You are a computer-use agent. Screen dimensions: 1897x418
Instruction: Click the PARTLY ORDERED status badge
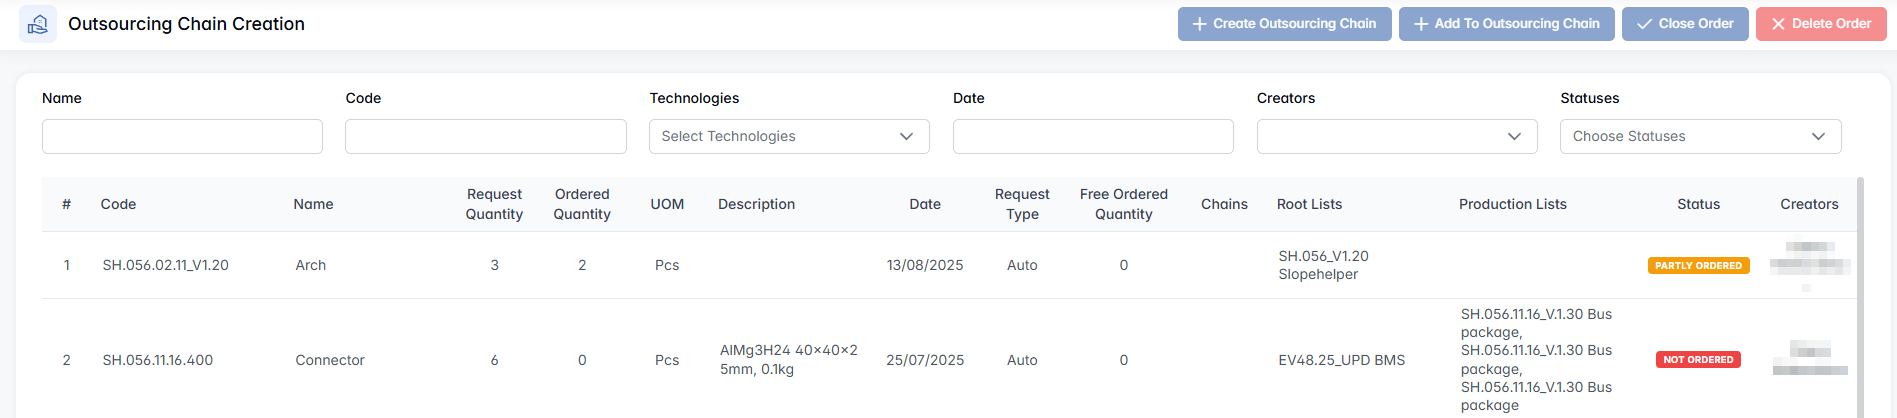coord(1698,266)
